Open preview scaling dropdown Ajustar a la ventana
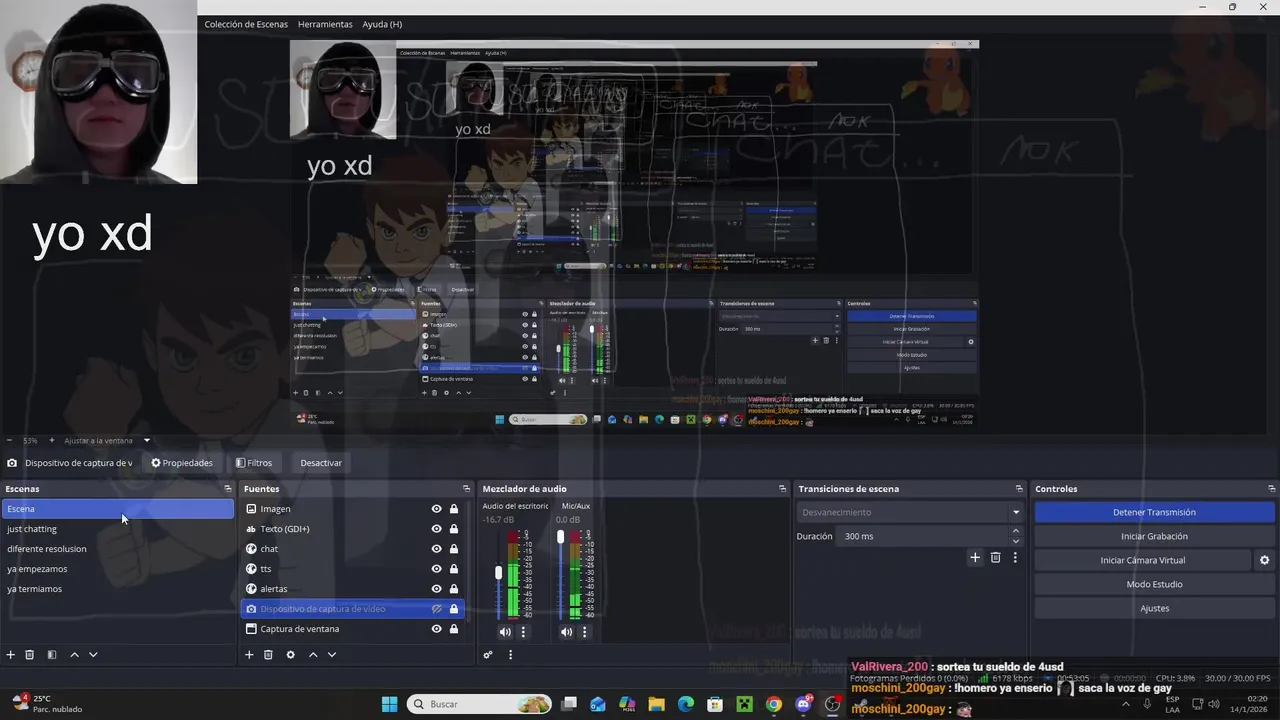Image resolution: width=1280 pixels, height=720 pixels. click(x=107, y=440)
